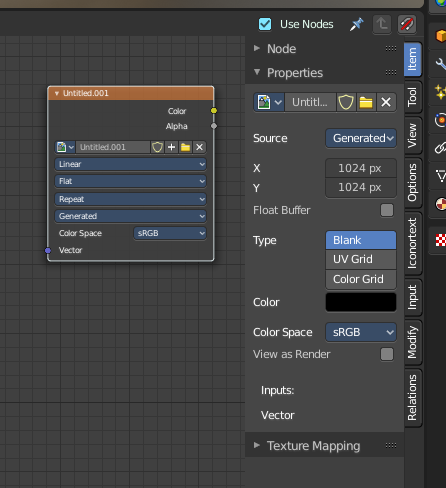Image resolution: width=446 pixels, height=488 pixels.
Task: Click the parent node tree arrow icon
Action: tap(382, 24)
